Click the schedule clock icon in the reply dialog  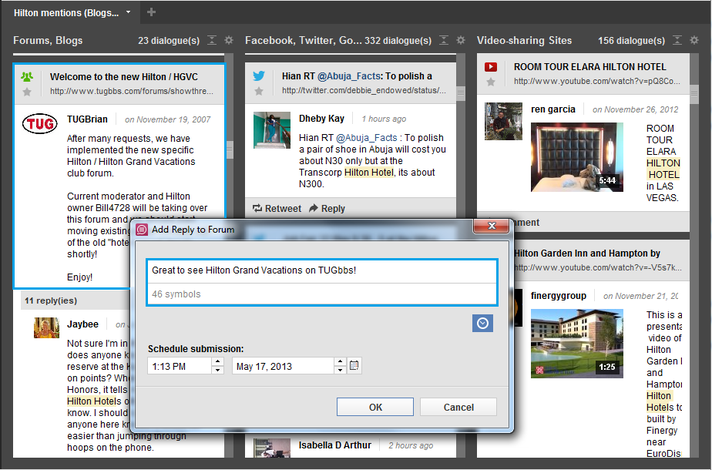point(483,323)
